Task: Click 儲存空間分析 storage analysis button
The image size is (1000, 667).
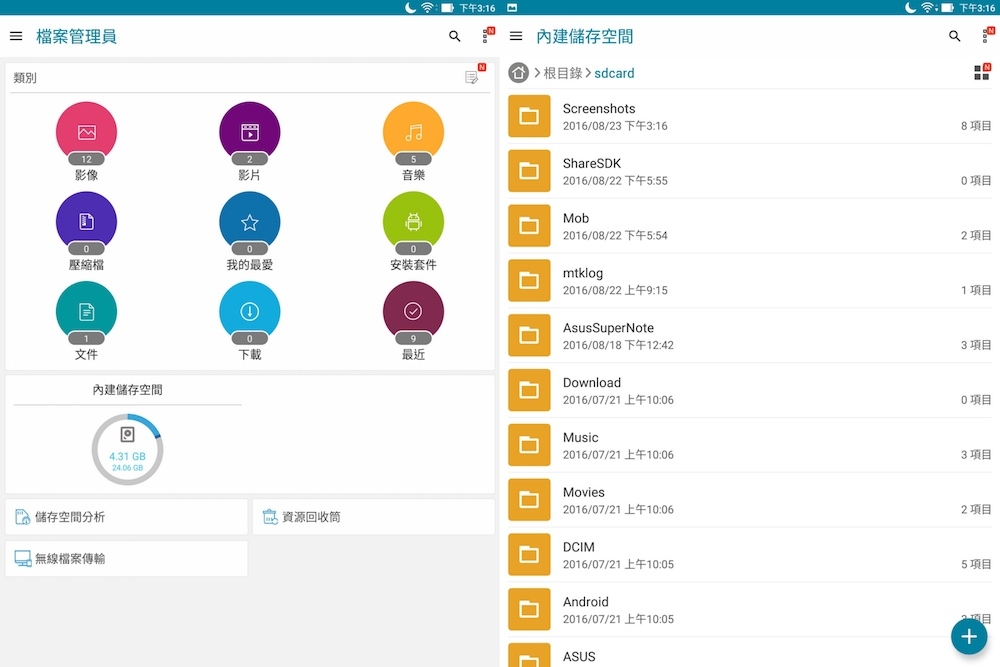Action: coord(126,517)
